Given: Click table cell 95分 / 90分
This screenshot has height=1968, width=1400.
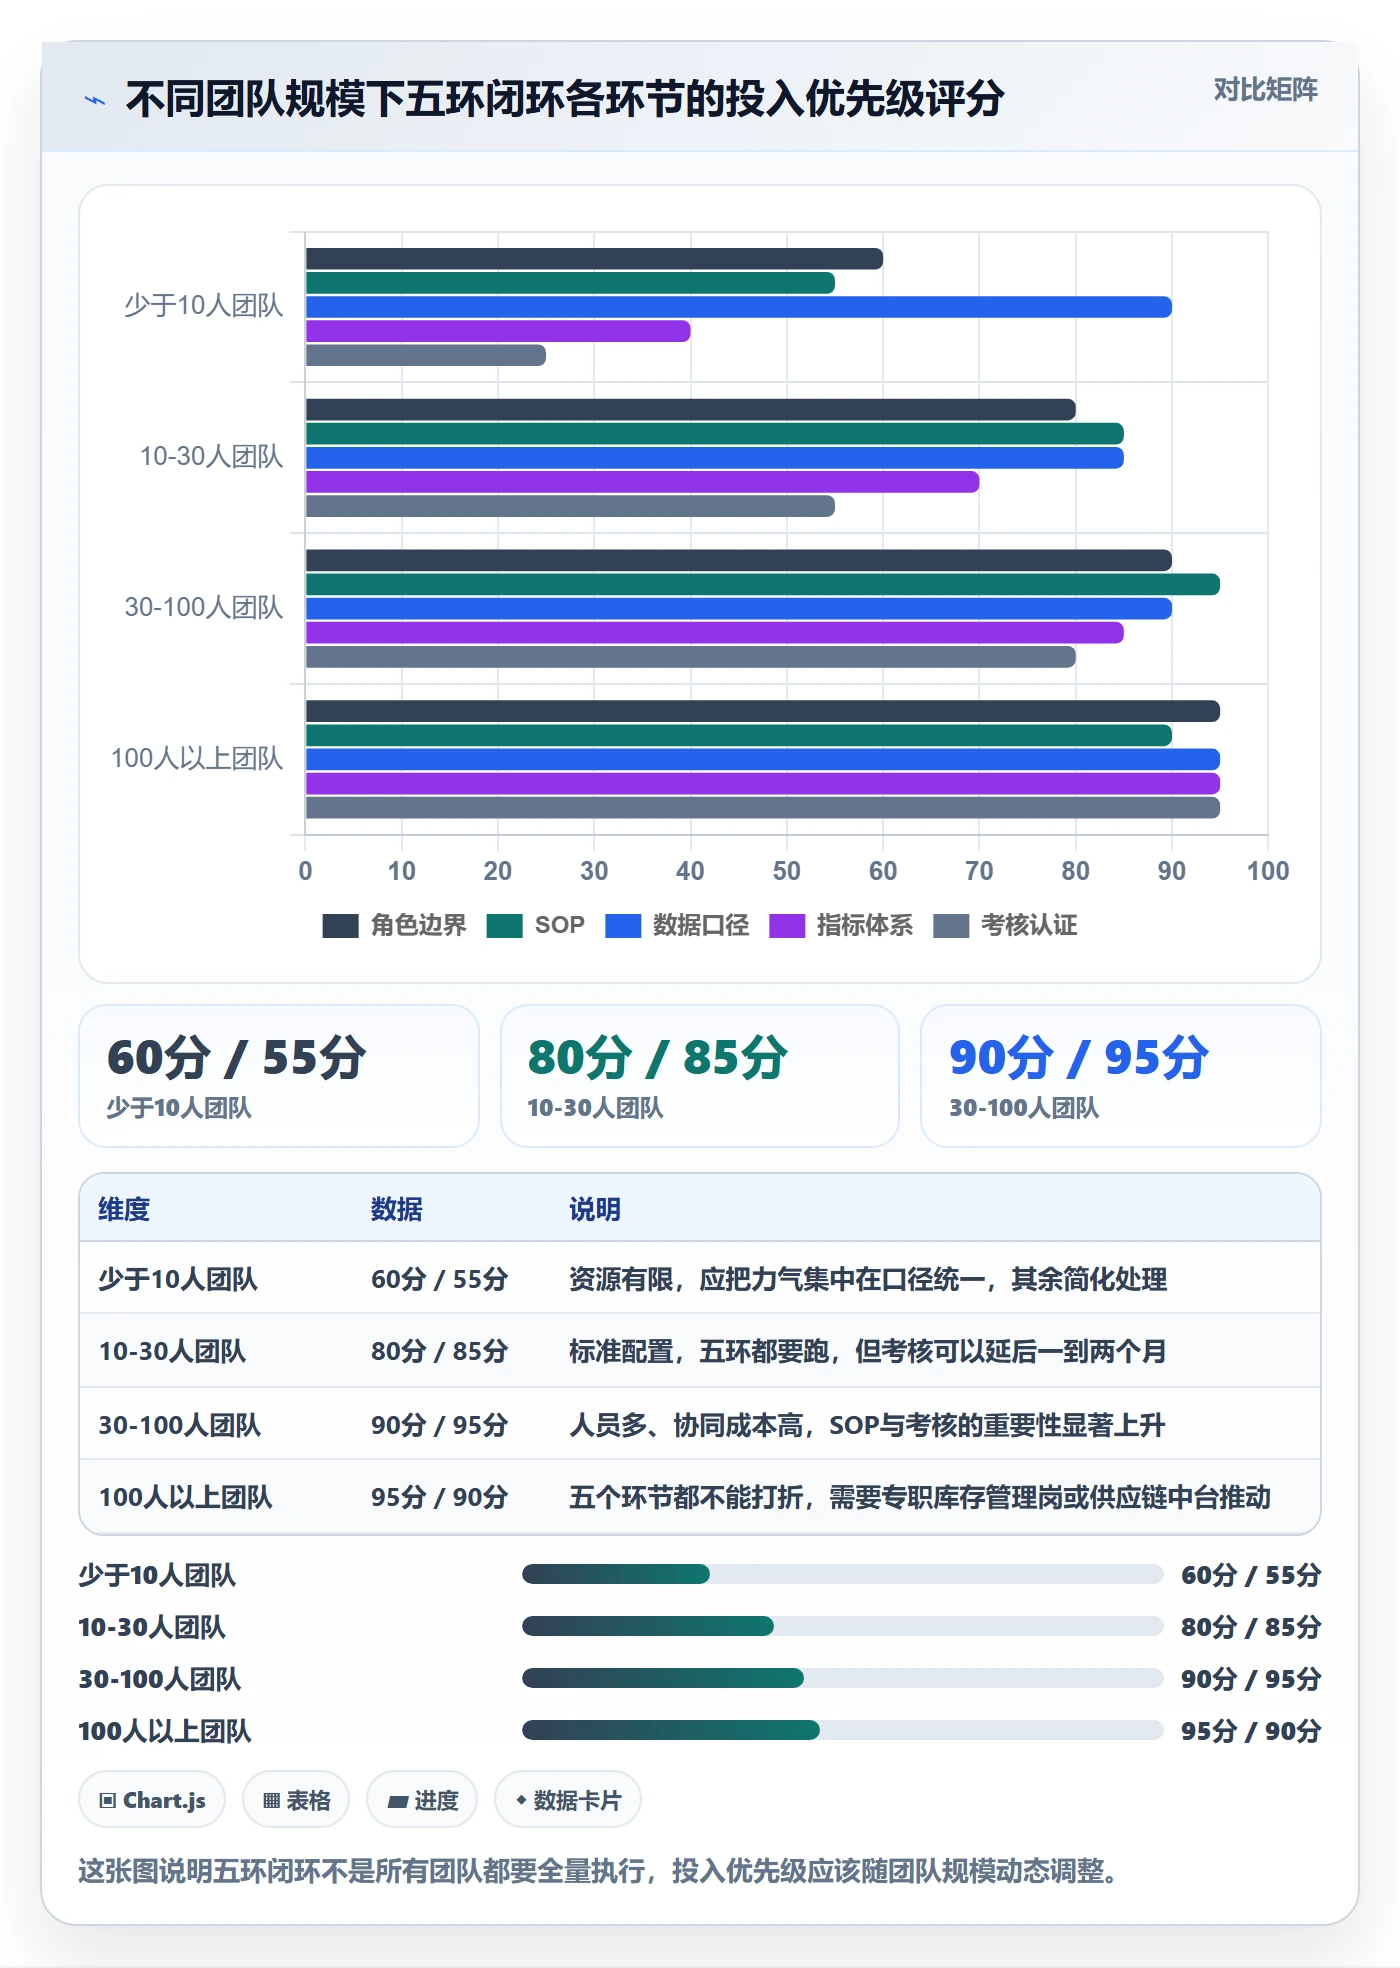Looking at the screenshot, I should tap(439, 1497).
